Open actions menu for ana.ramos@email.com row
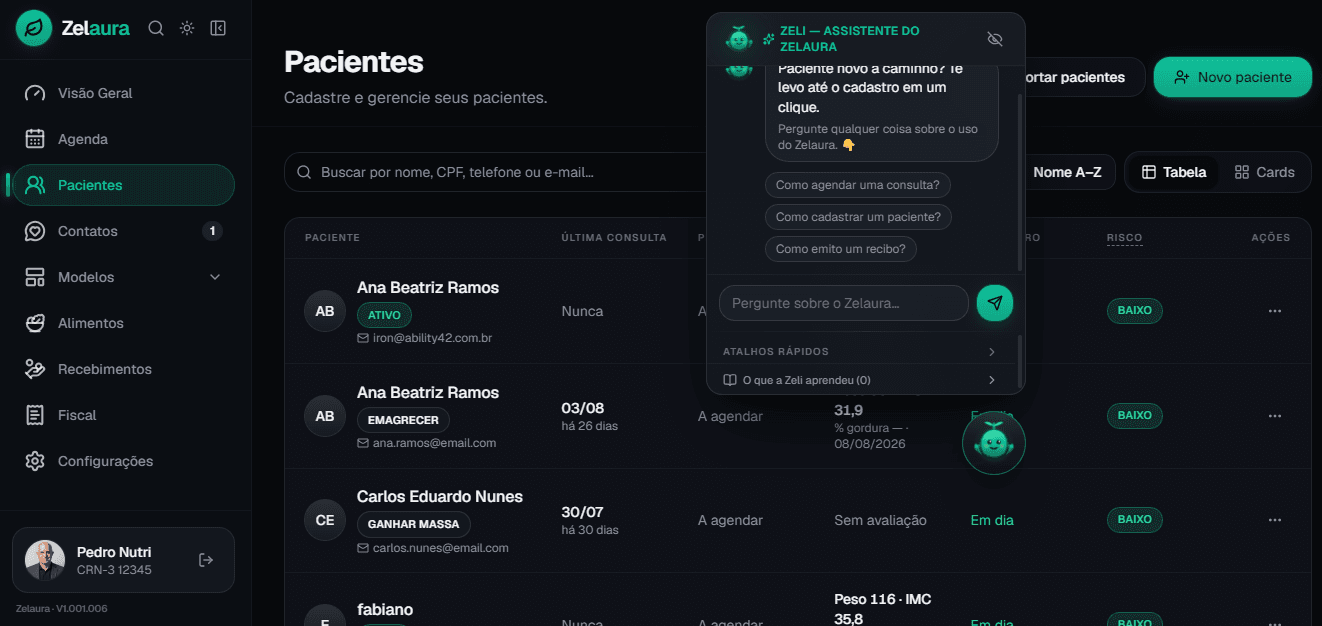The width and height of the screenshot is (1322, 626). (1274, 415)
